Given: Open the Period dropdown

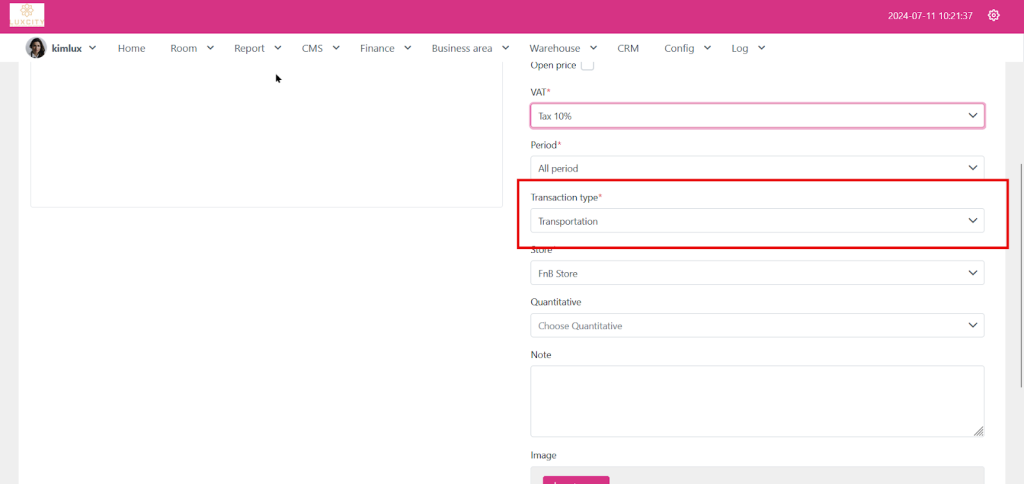Looking at the screenshot, I should pos(756,168).
